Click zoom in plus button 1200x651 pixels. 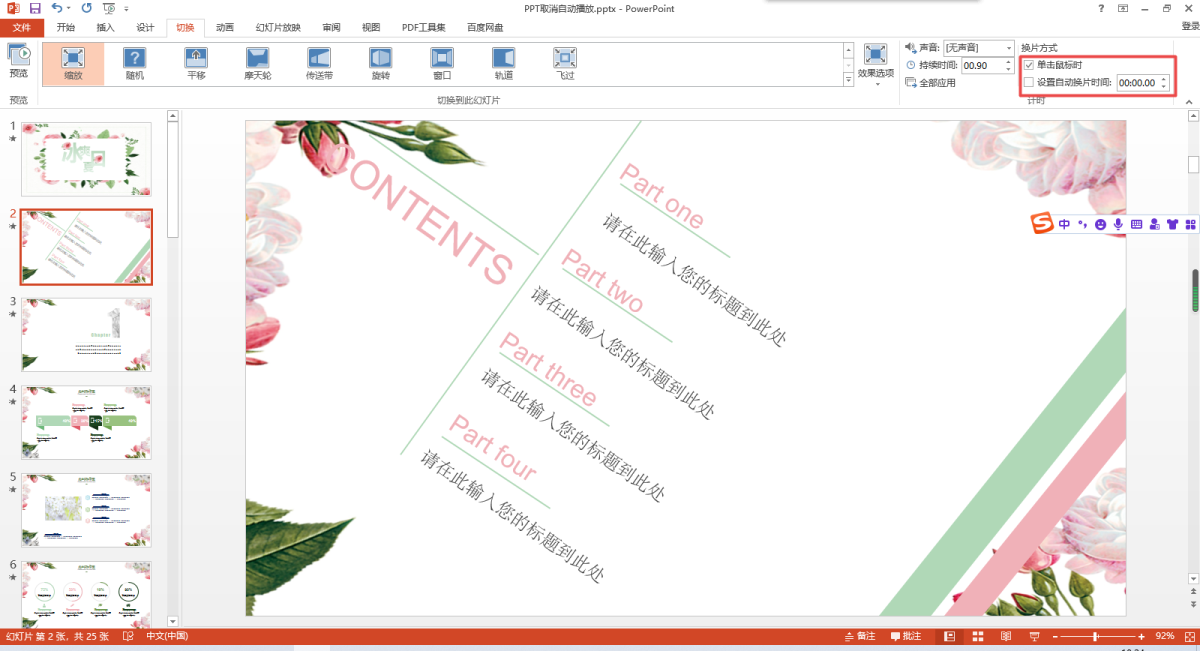click(x=1141, y=636)
